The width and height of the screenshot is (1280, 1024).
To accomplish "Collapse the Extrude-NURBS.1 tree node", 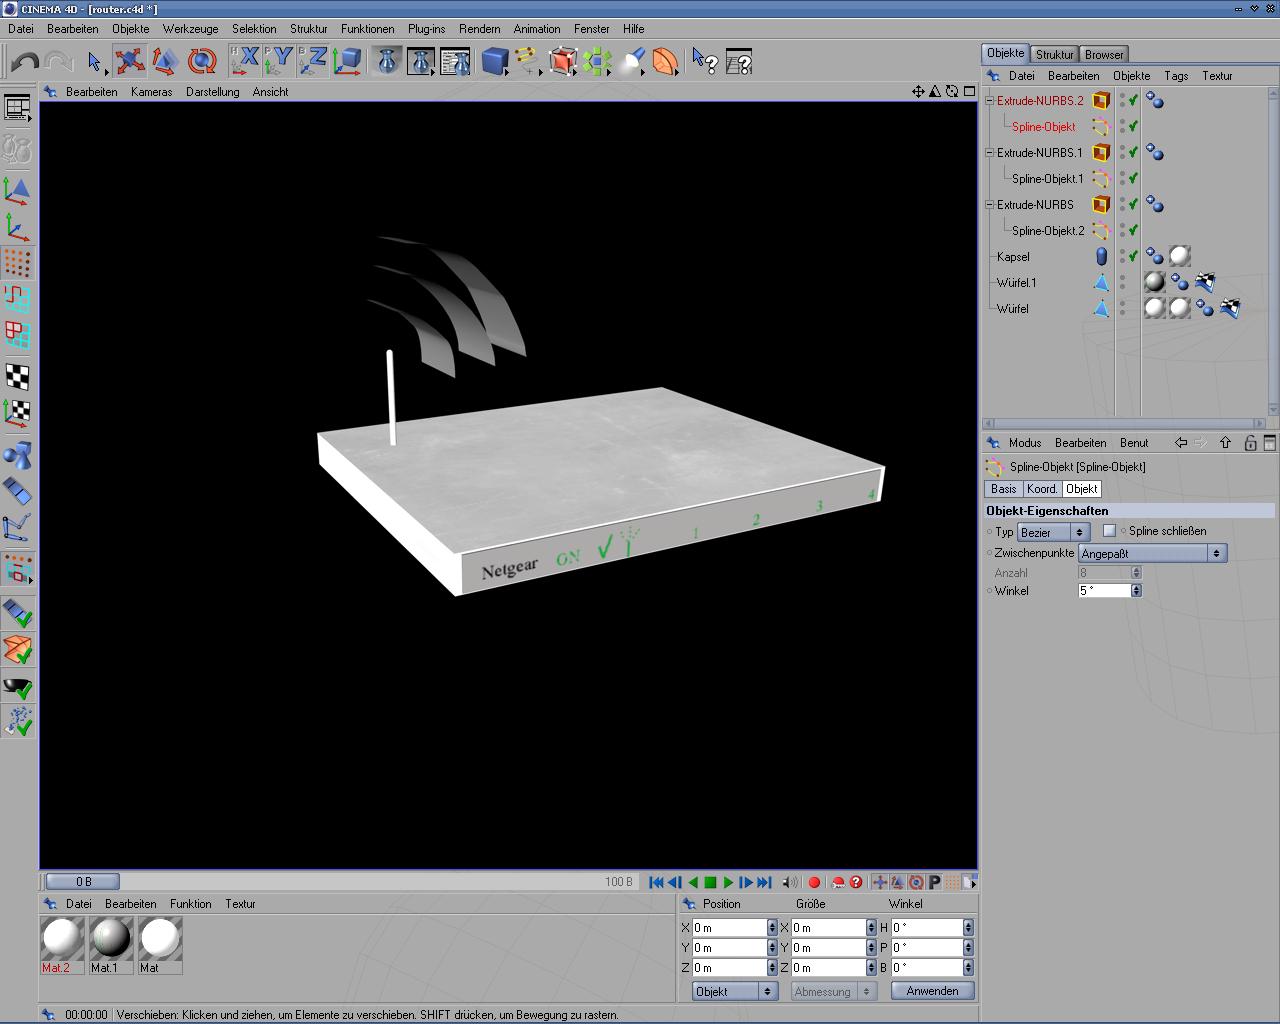I will 989,152.
